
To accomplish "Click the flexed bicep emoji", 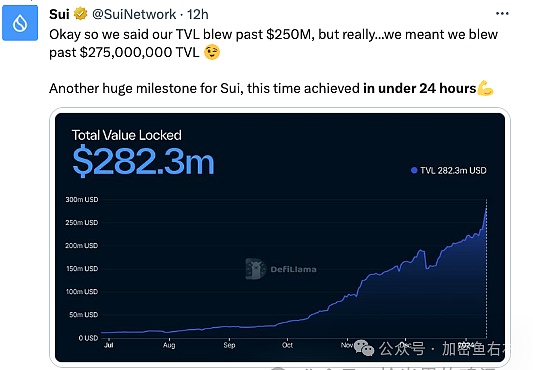I will (x=485, y=88).
